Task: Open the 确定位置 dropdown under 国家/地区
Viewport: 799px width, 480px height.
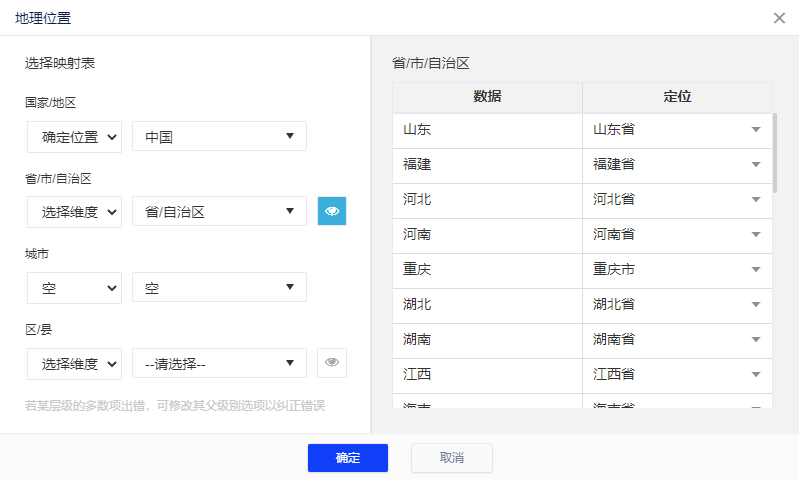Action: click(74, 137)
